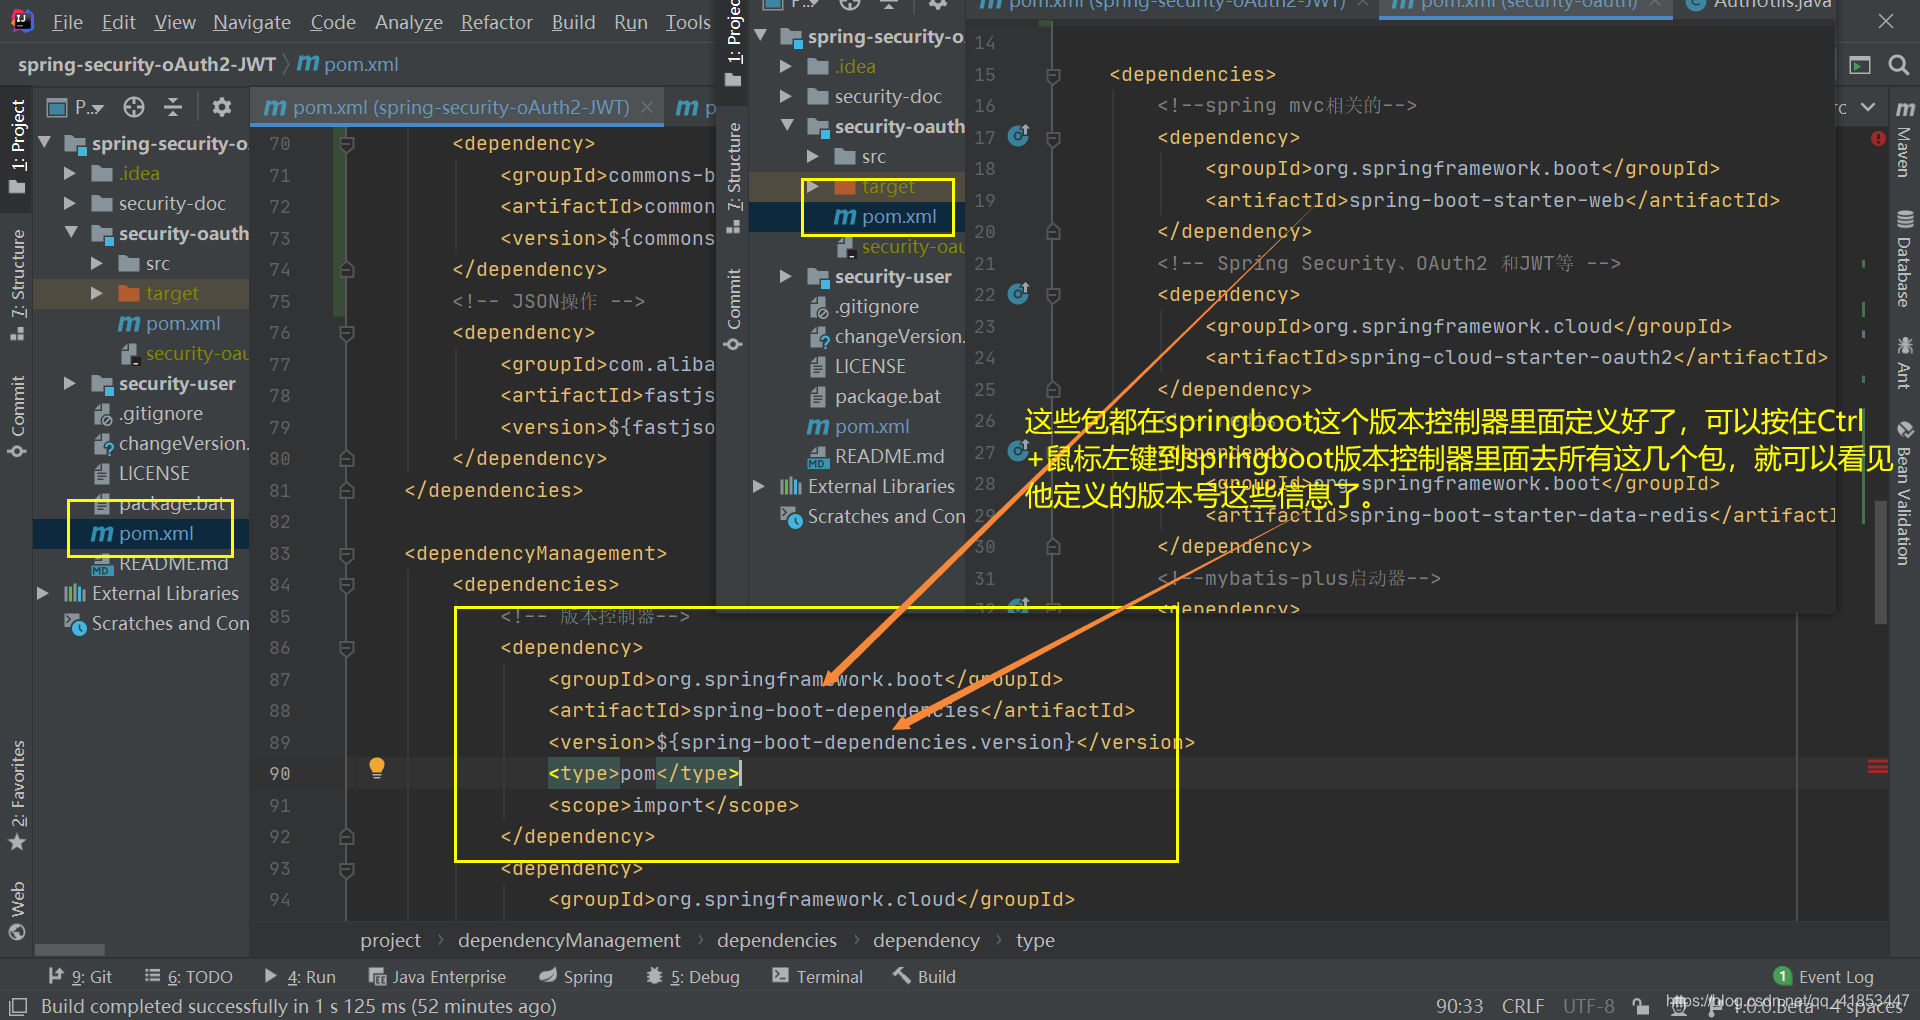Viewport: 1920px width, 1020px height.
Task: Change UTF-8 file encoding in status bar
Action: click(1588, 1006)
